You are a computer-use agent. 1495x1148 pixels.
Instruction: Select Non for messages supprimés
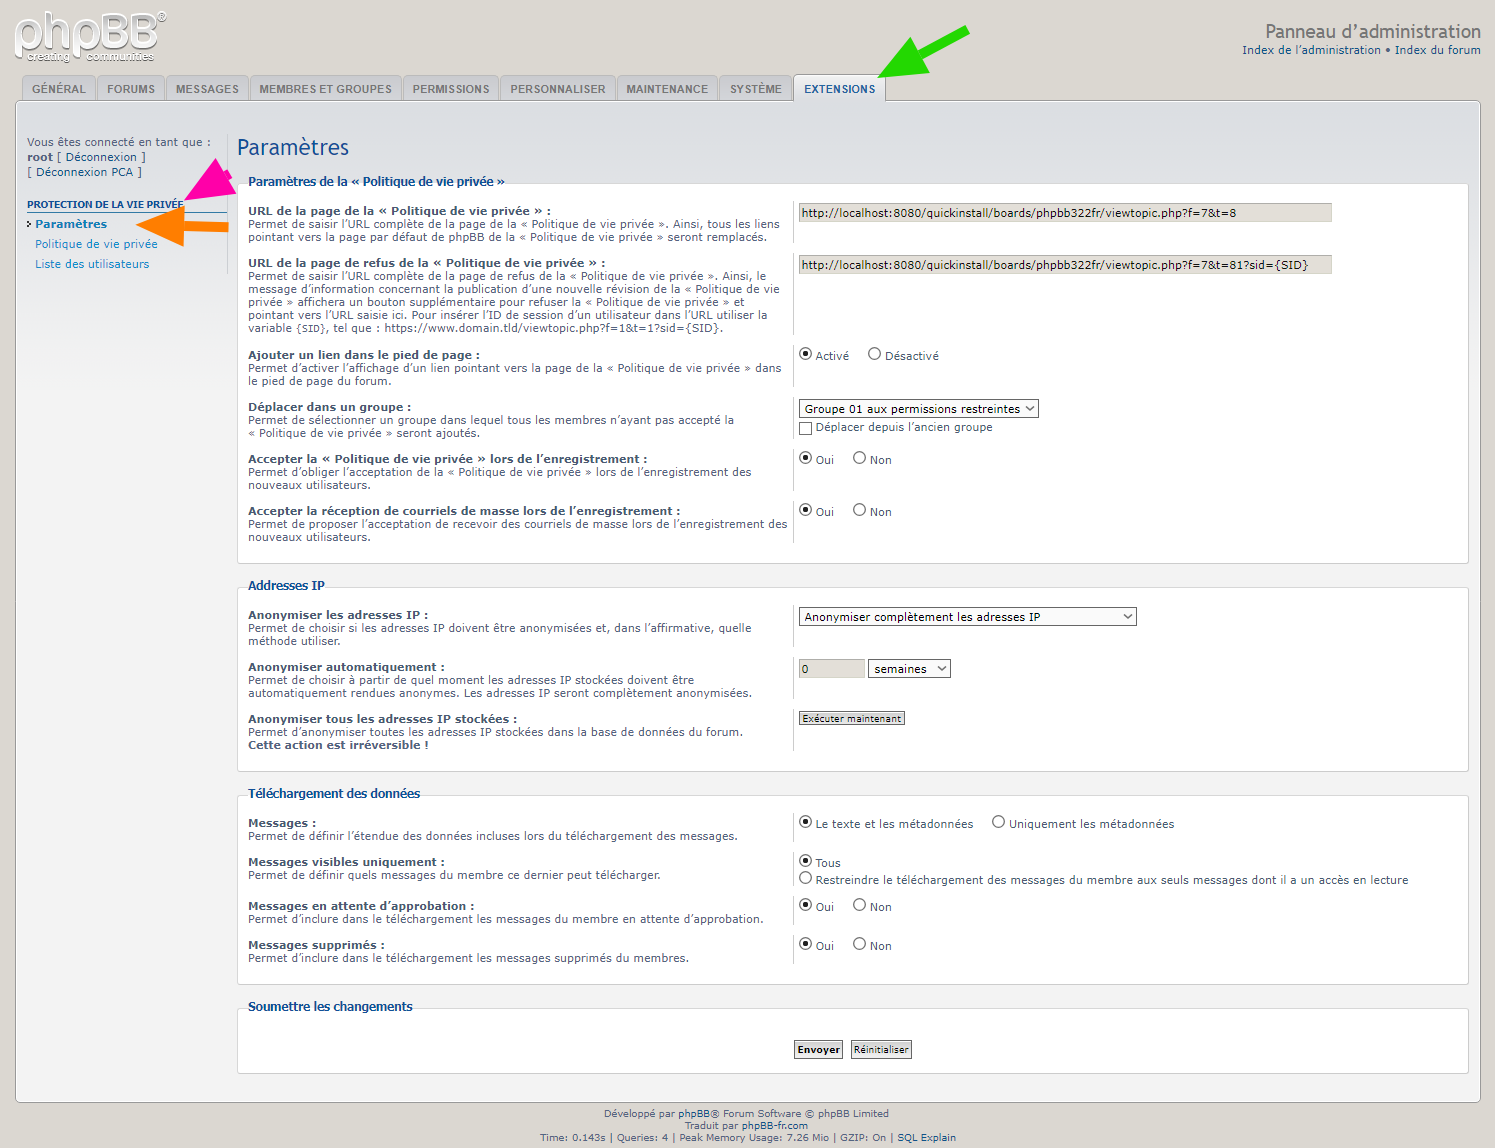pyautogui.click(x=859, y=944)
